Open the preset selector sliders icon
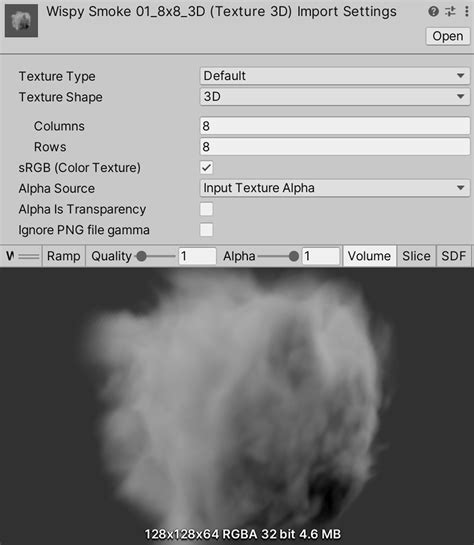The height and width of the screenshot is (545, 474). pos(450,11)
